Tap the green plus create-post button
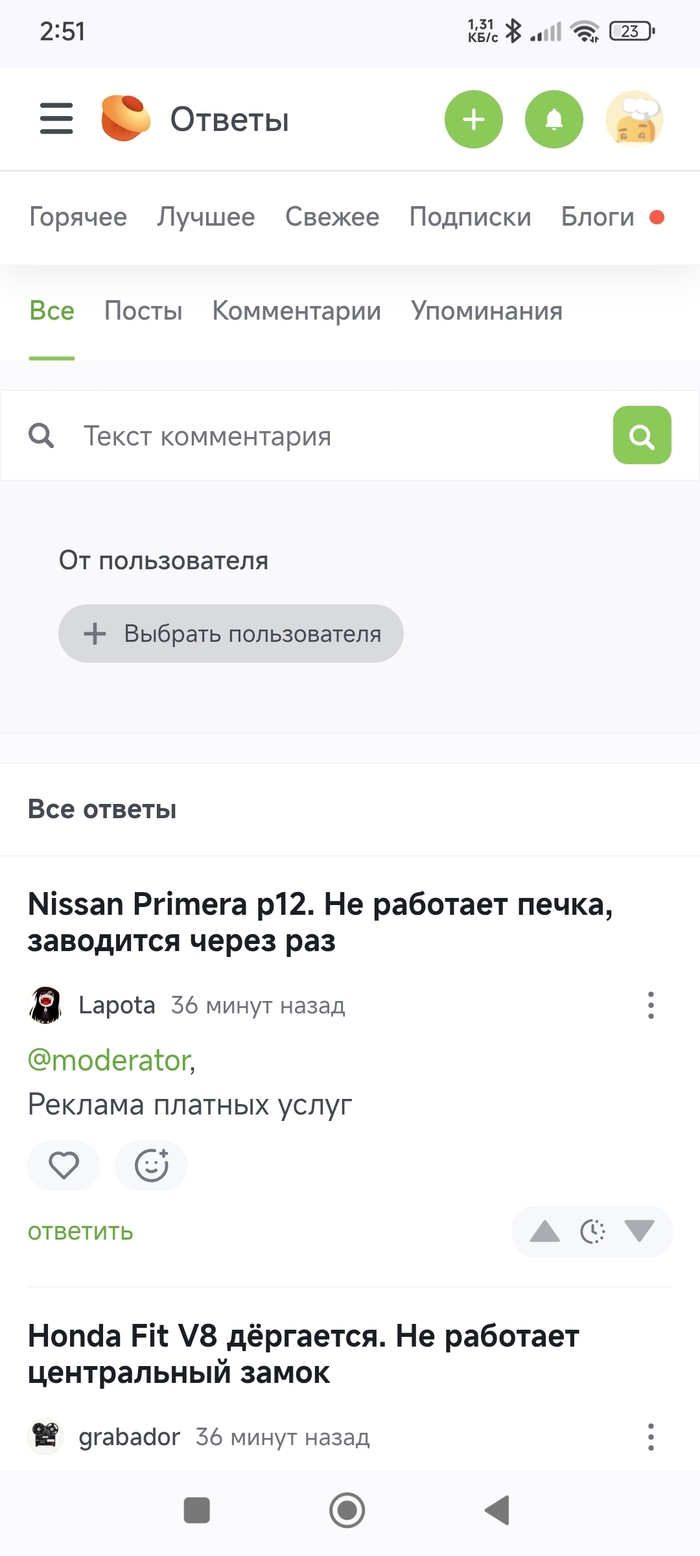 pos(473,120)
